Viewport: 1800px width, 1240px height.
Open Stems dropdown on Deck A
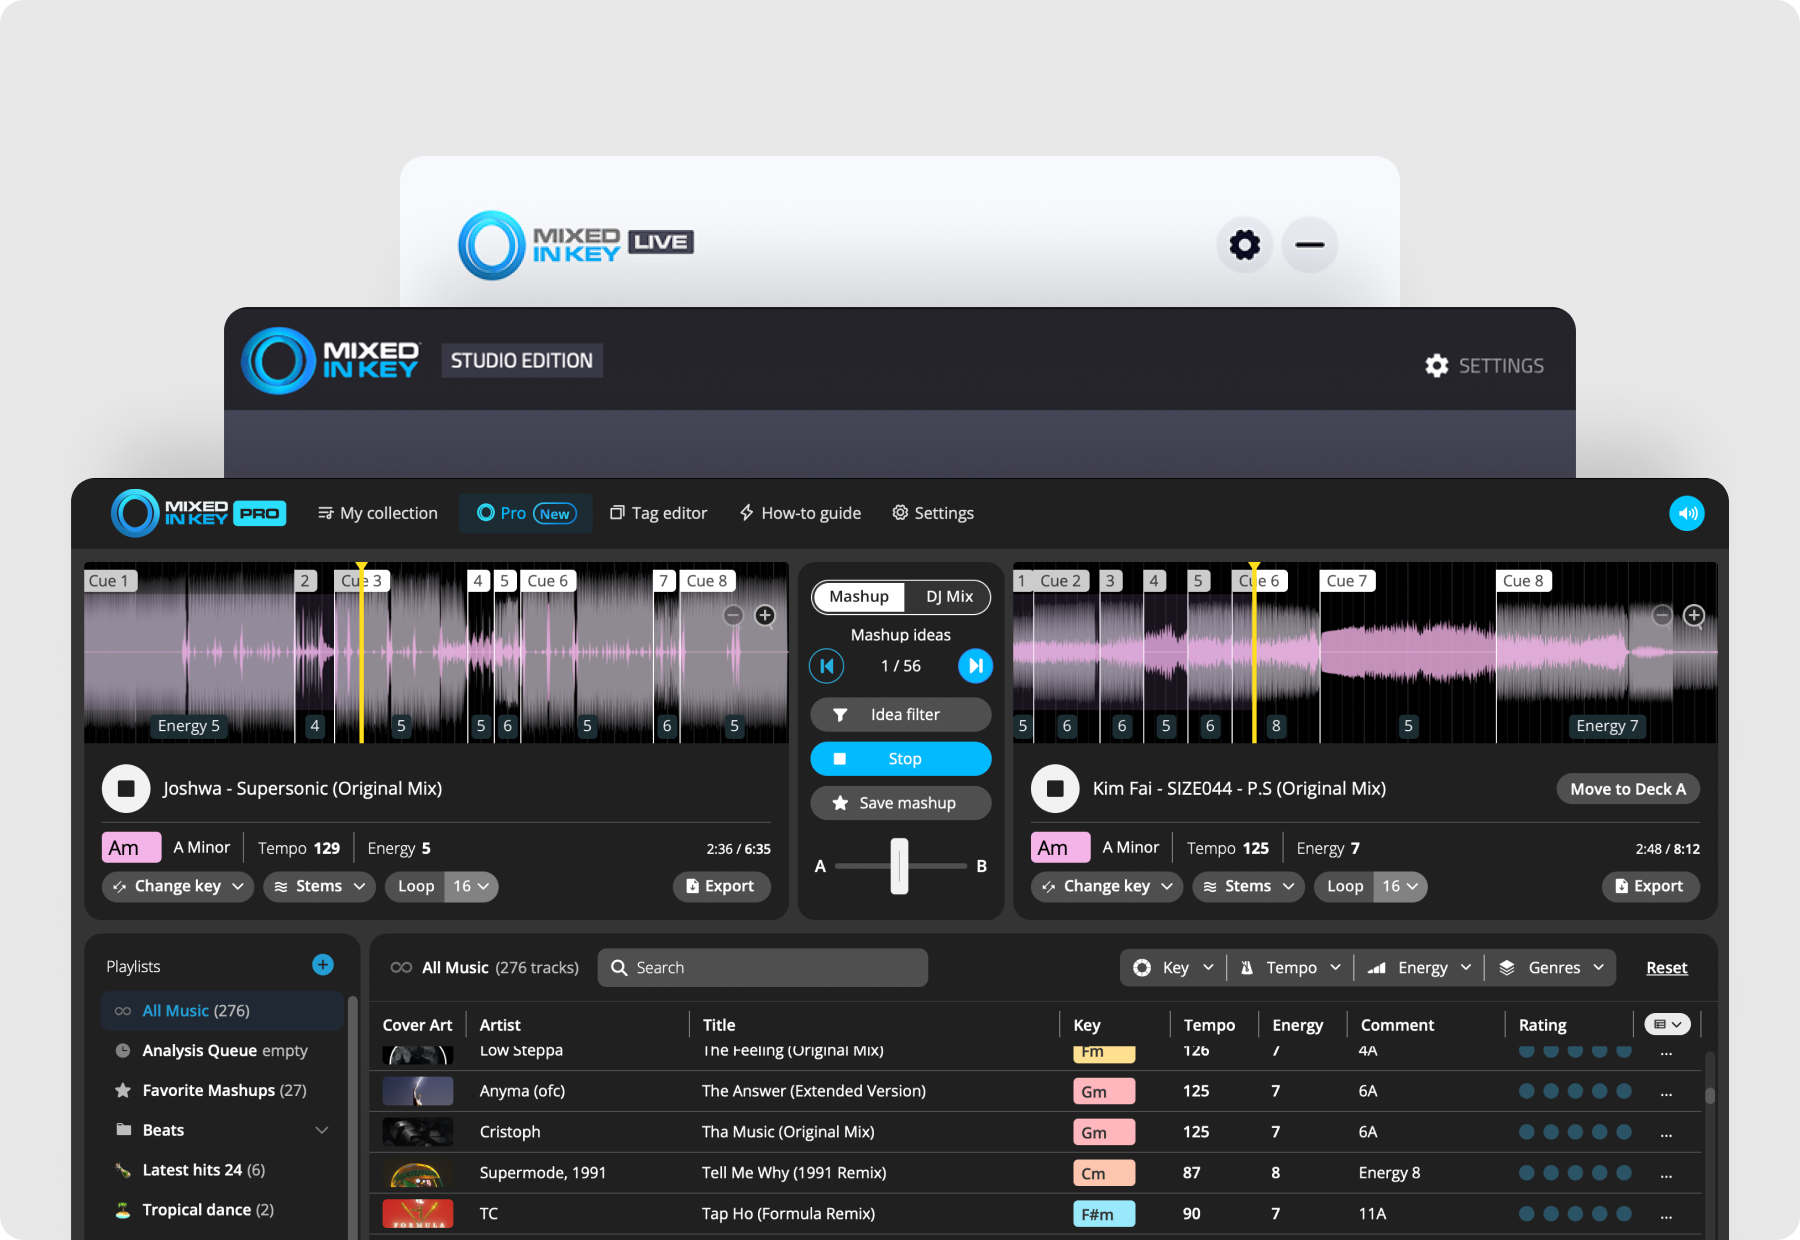(320, 887)
